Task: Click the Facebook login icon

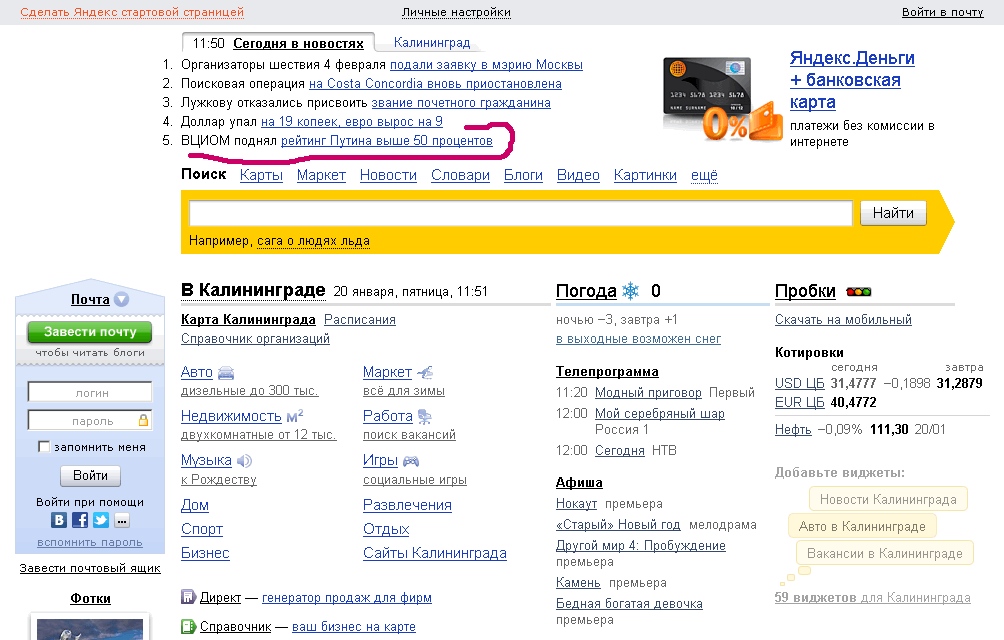Action: click(x=80, y=520)
